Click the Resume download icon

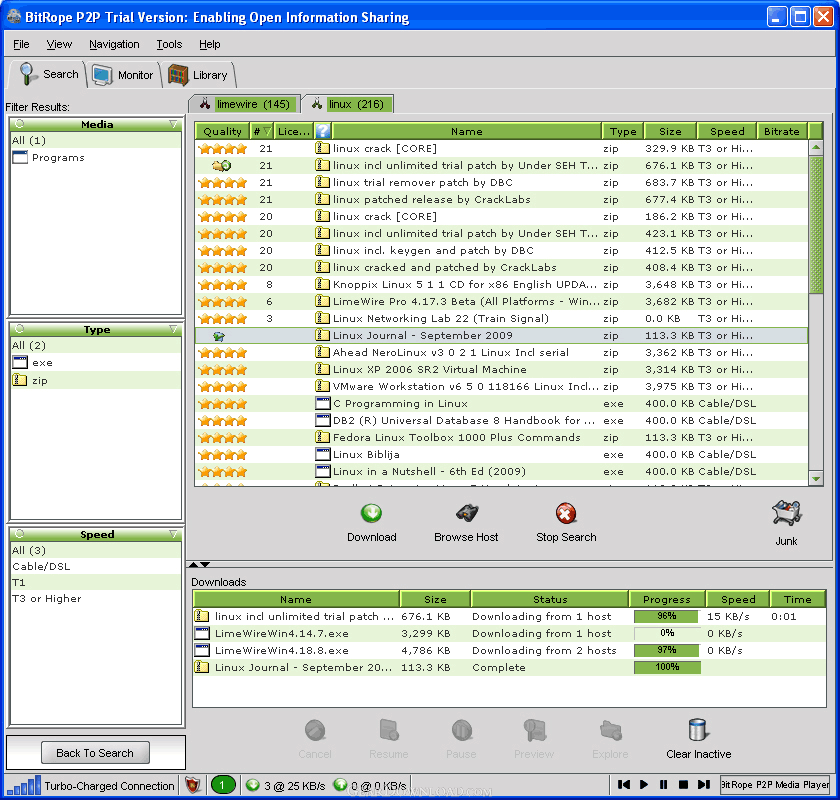click(389, 730)
